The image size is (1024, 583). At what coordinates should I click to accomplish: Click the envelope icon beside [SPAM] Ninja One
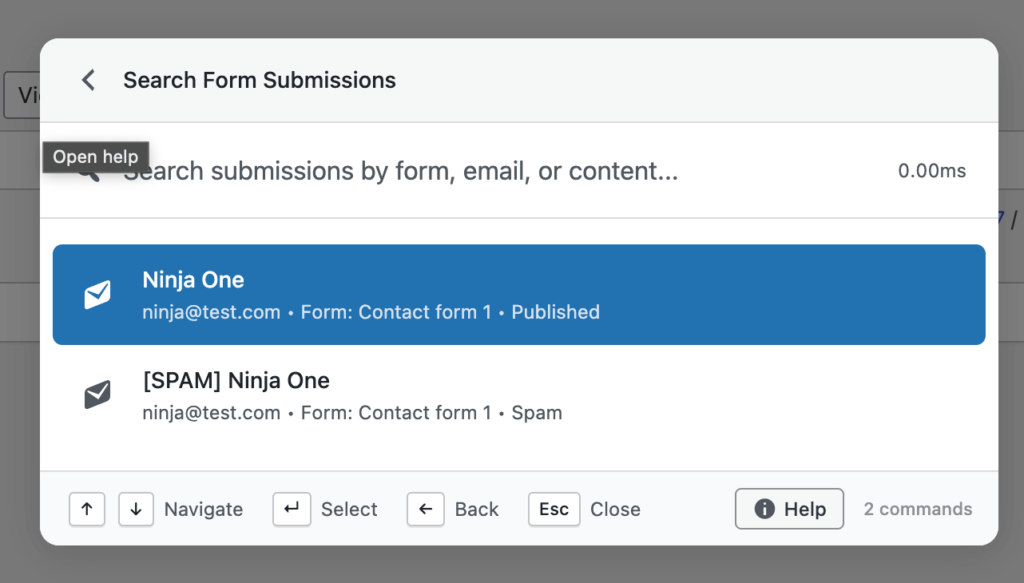click(96, 394)
